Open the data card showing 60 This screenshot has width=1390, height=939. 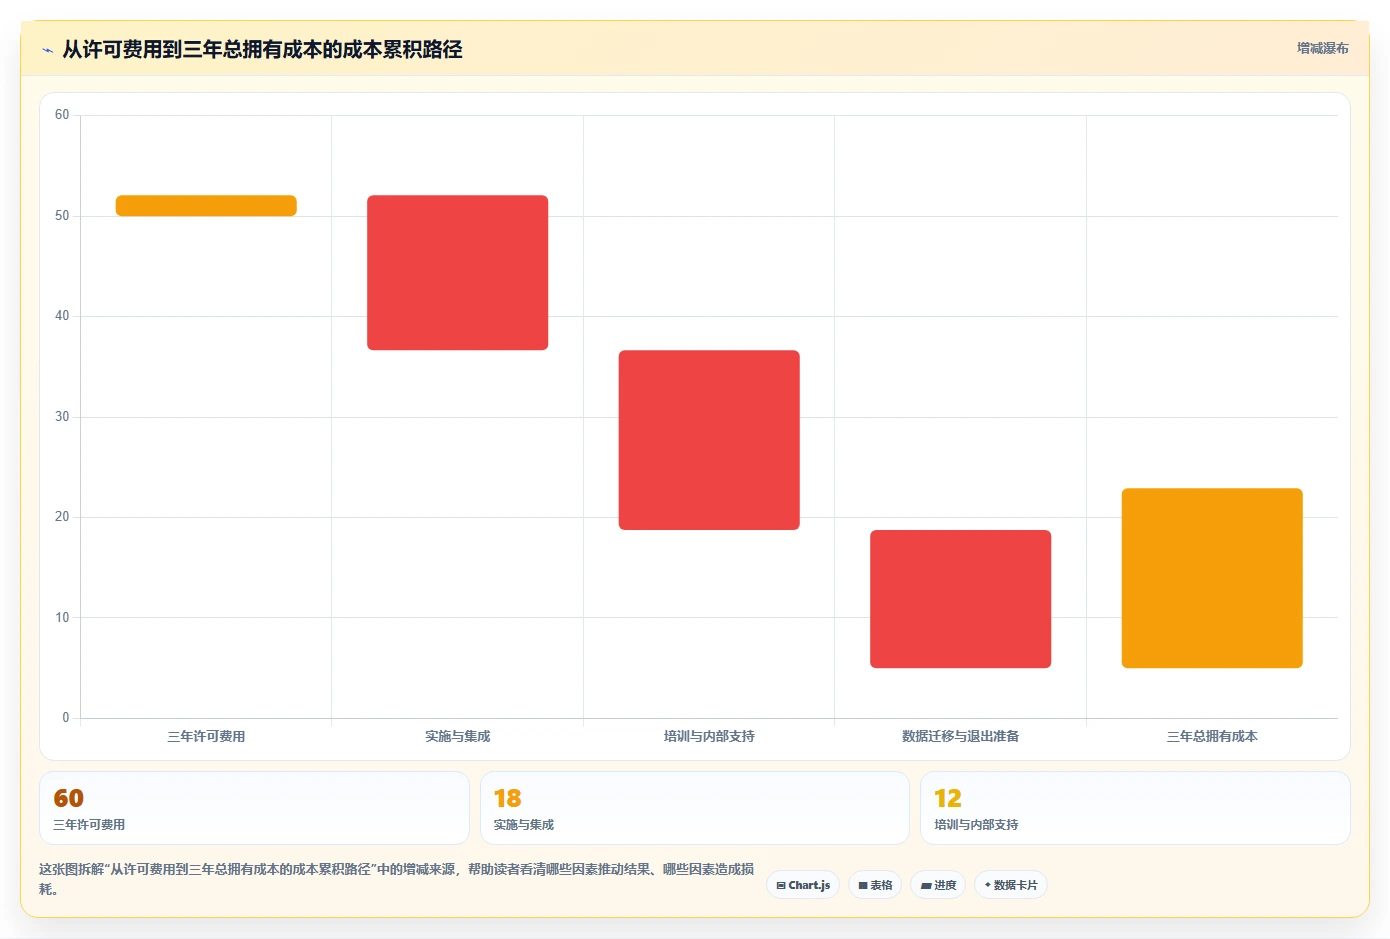tap(254, 808)
